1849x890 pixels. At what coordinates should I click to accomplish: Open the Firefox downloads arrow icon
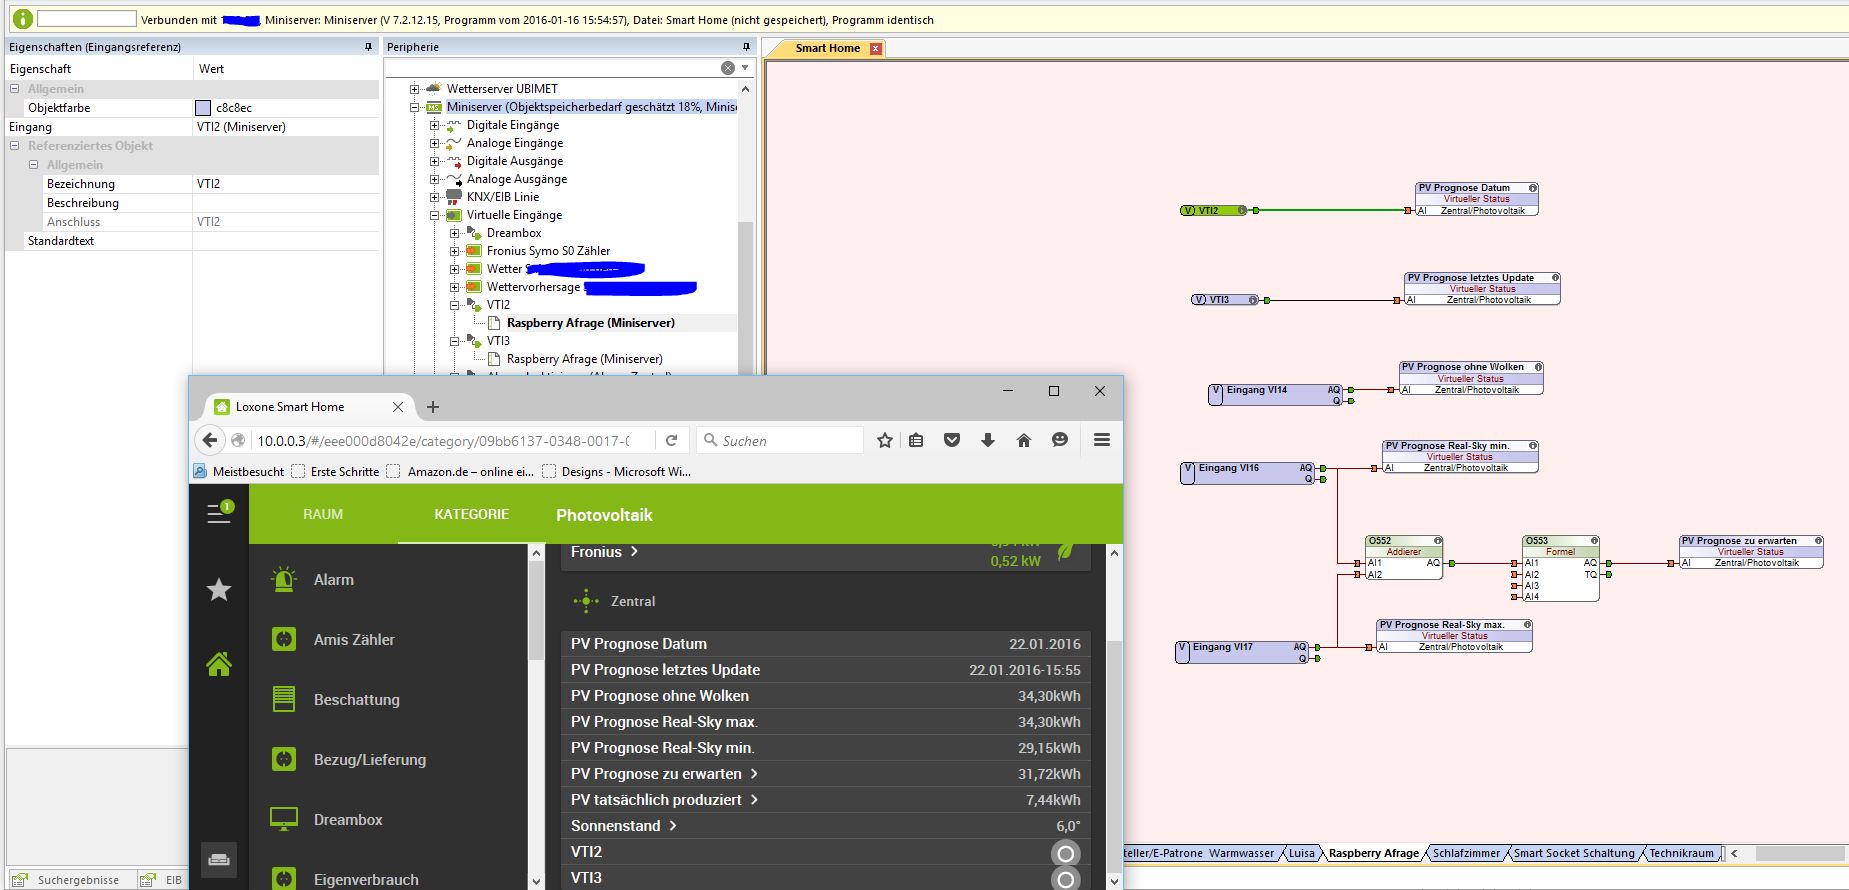click(988, 440)
